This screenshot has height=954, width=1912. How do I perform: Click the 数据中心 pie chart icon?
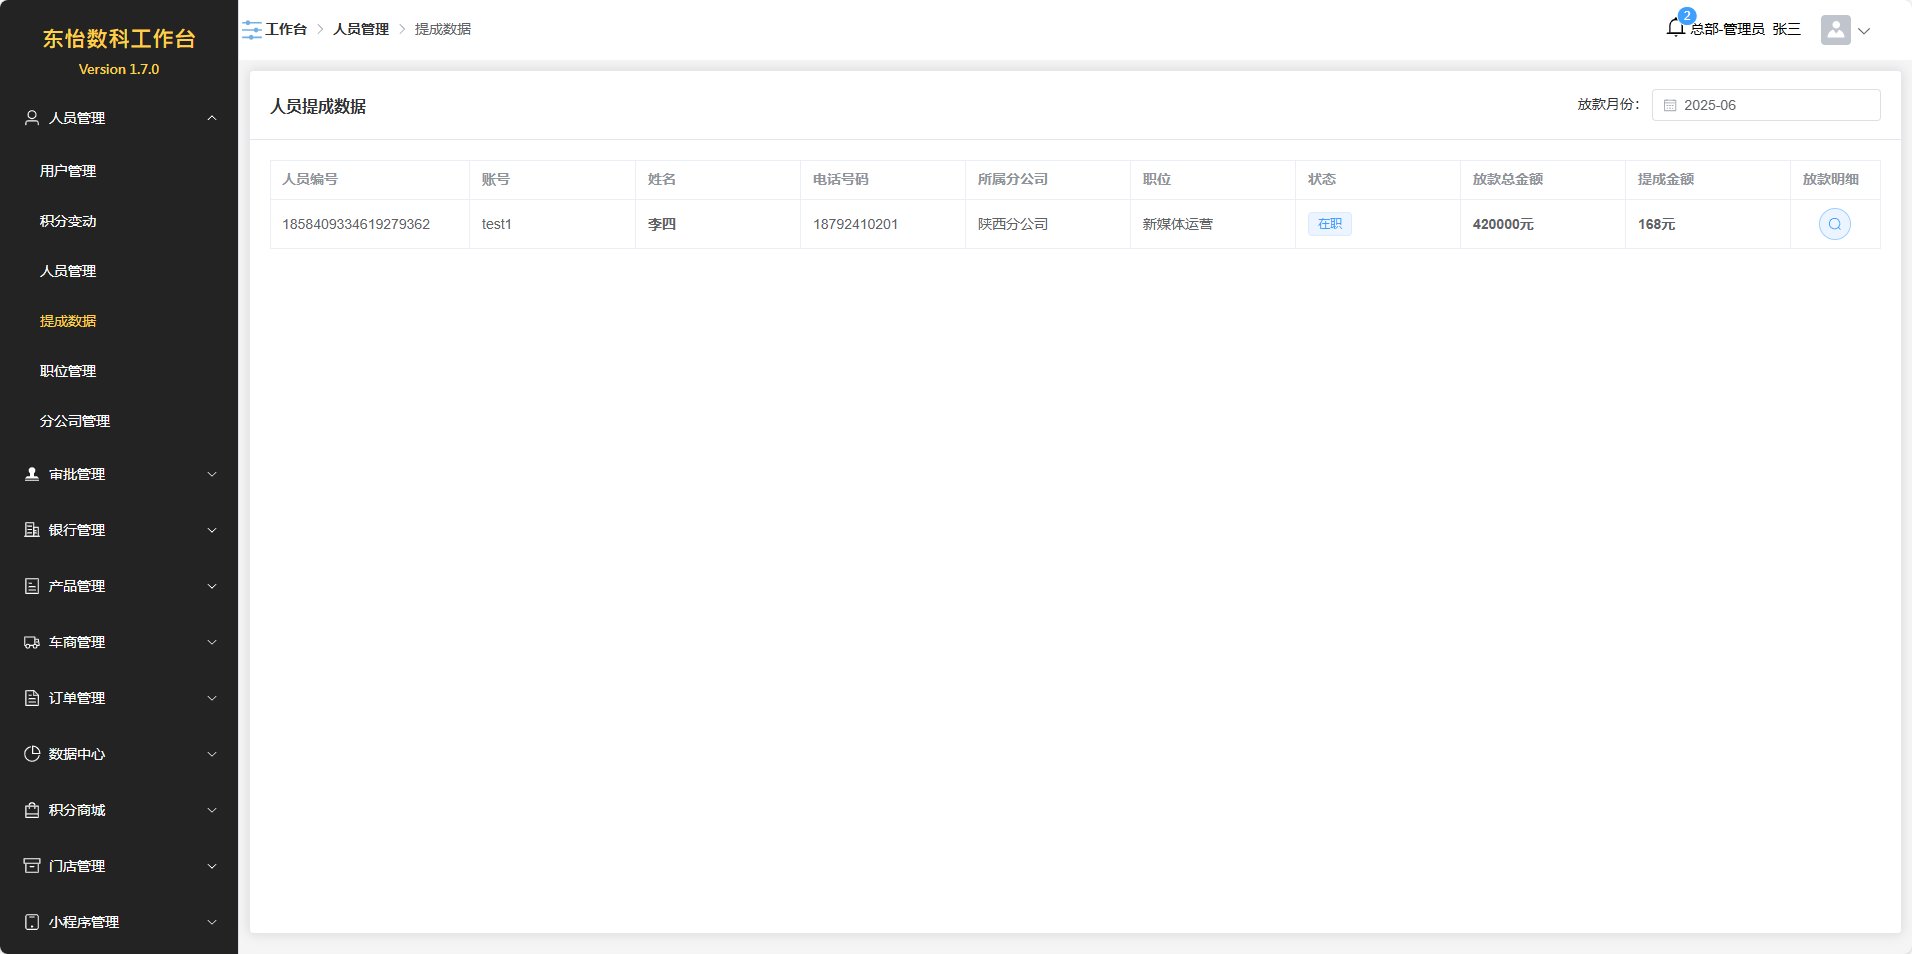tap(32, 754)
